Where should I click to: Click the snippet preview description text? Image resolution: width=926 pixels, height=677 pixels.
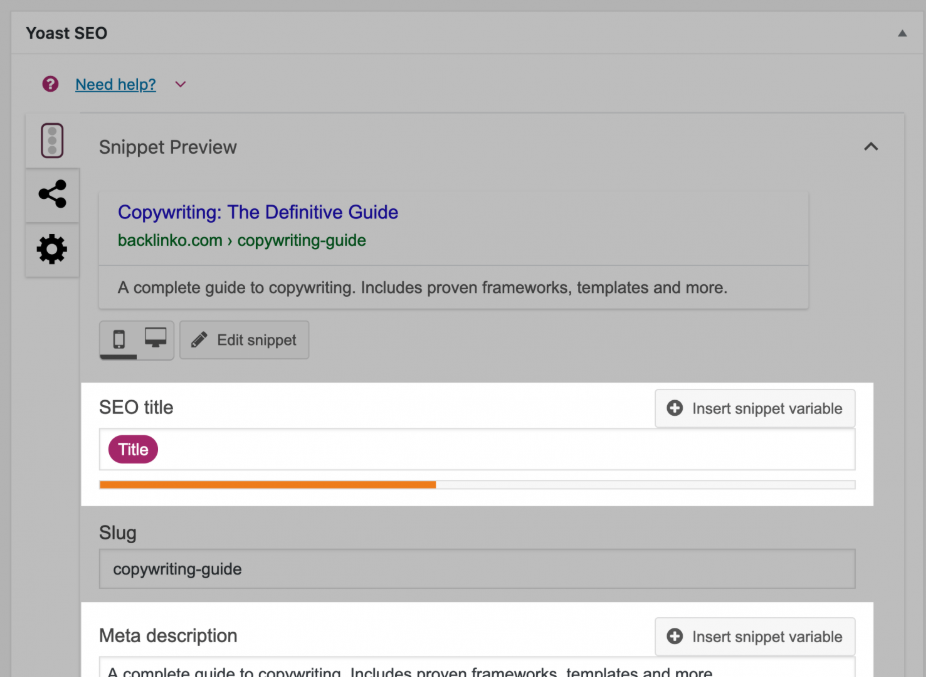(422, 288)
